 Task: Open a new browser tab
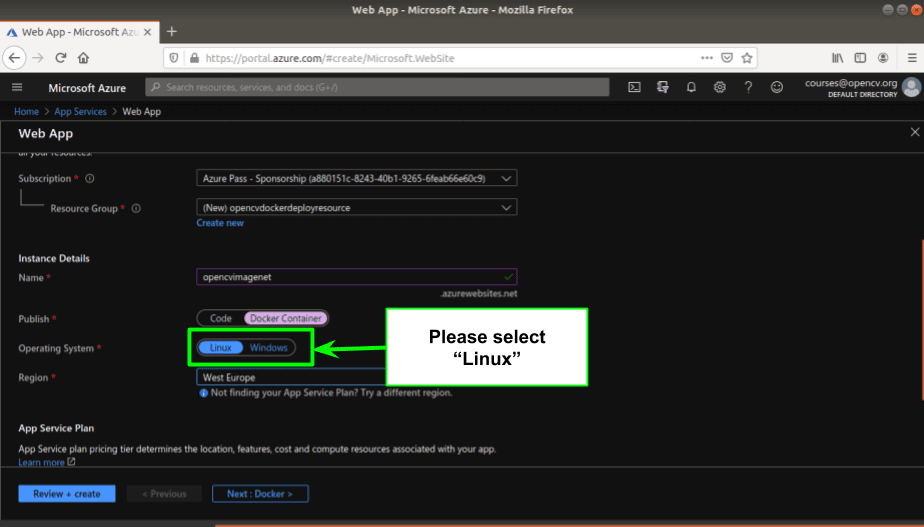(x=171, y=32)
